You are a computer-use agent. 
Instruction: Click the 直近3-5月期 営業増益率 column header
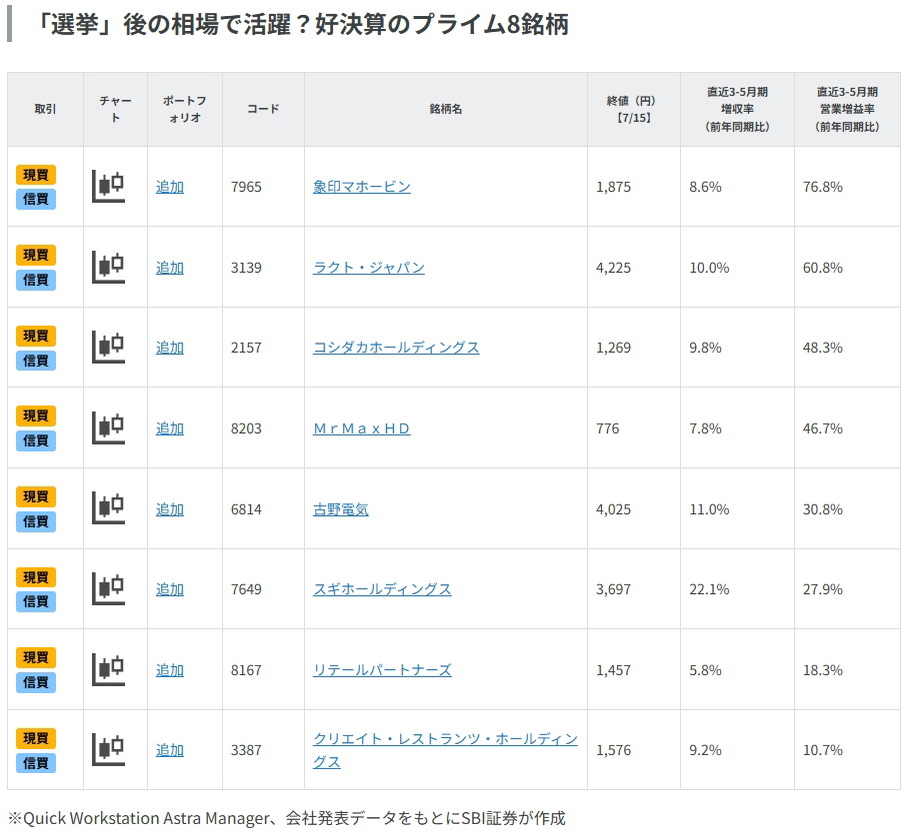847,109
